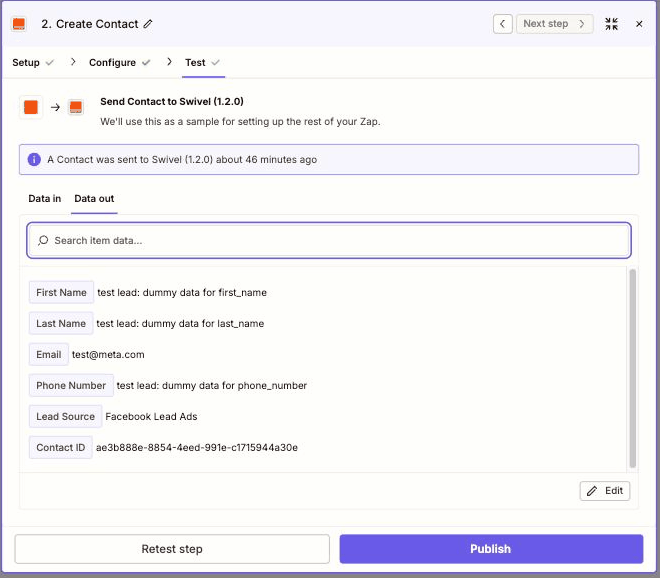Select the Last Name field label
This screenshot has height=578, width=660.
click(x=61, y=323)
